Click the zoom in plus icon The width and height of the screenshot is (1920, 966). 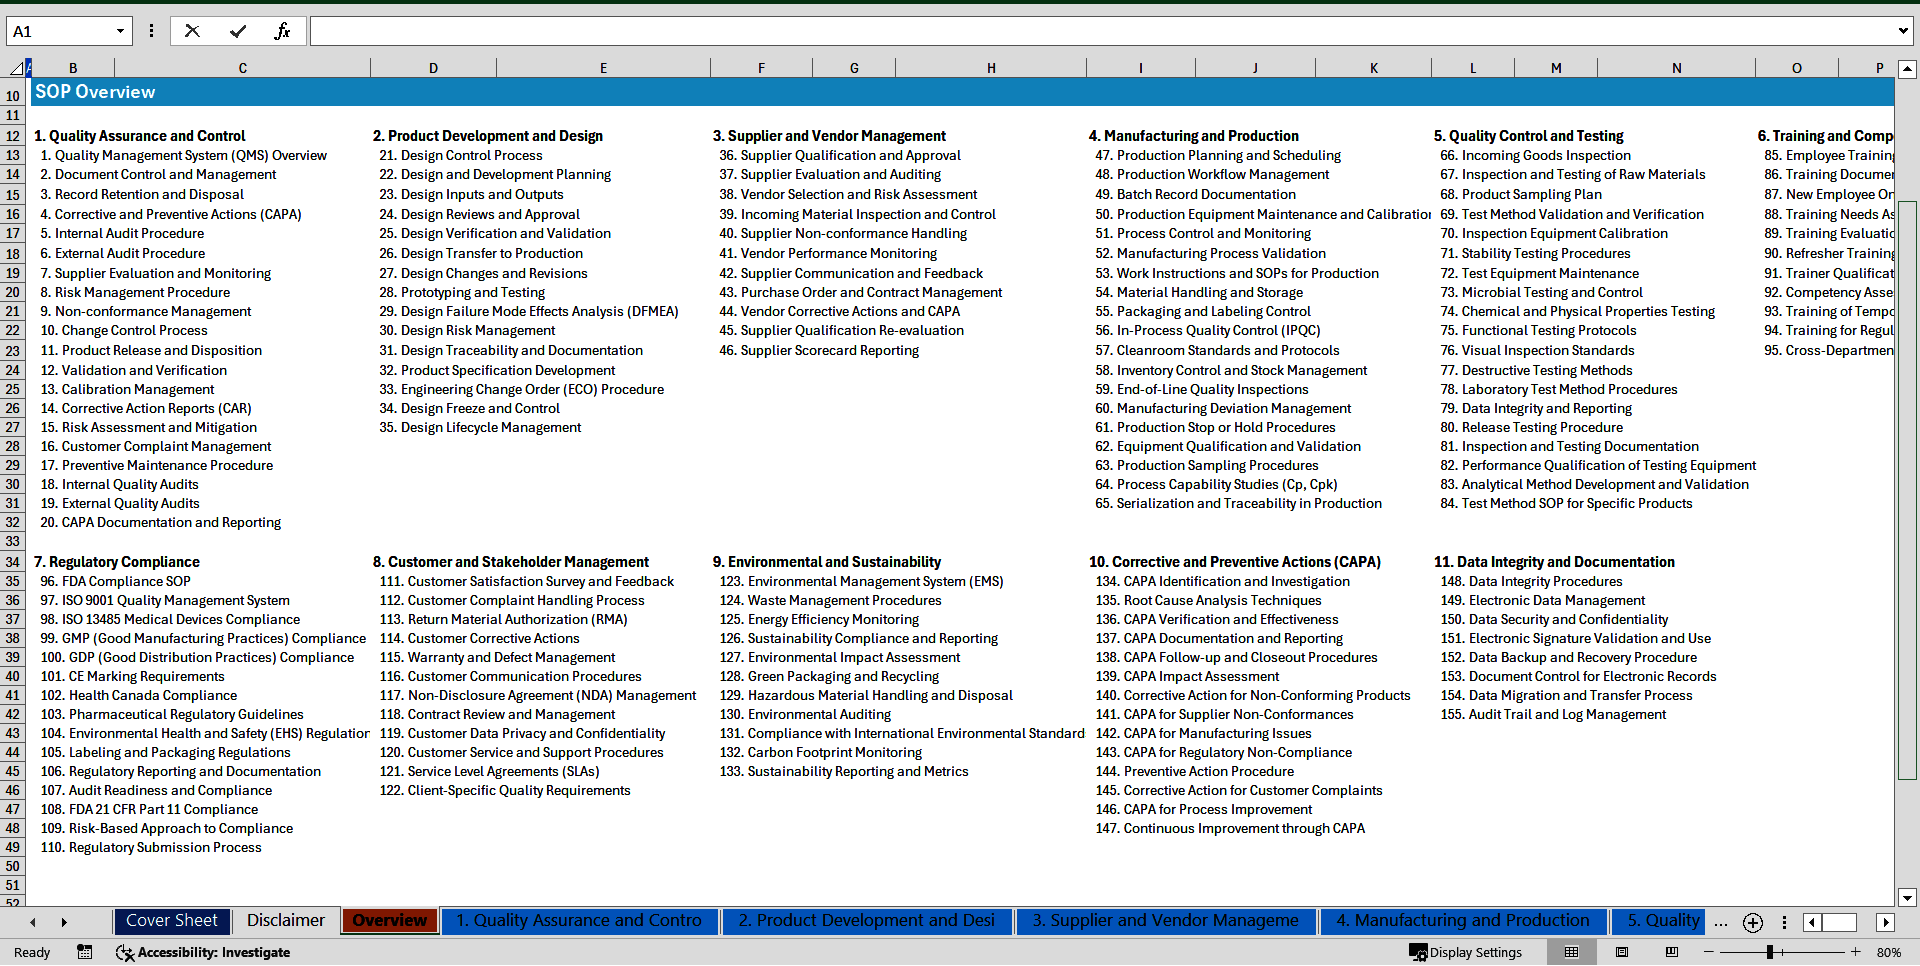pyautogui.click(x=1856, y=952)
